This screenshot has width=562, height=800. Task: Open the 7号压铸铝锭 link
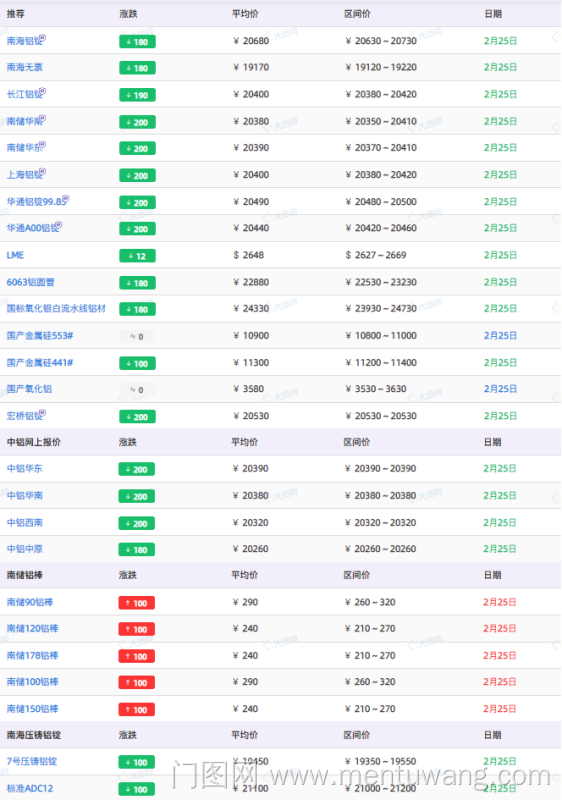[x=32, y=762]
